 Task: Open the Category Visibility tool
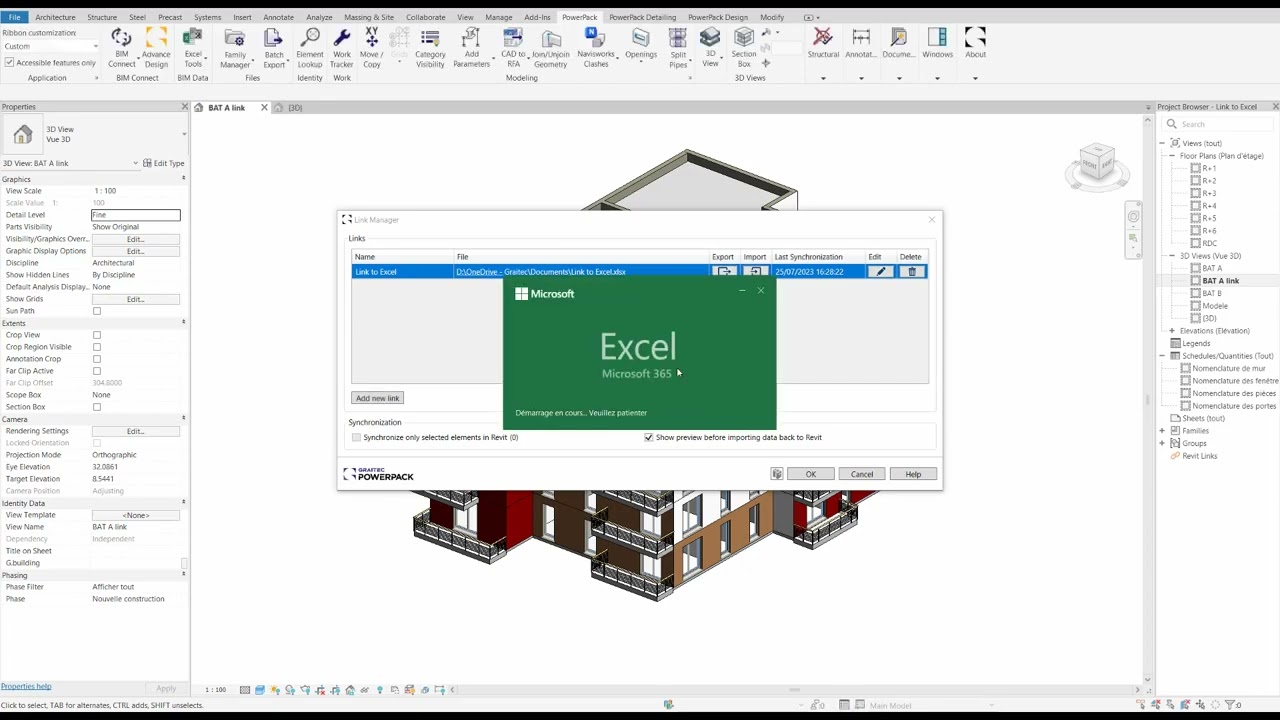coord(430,47)
